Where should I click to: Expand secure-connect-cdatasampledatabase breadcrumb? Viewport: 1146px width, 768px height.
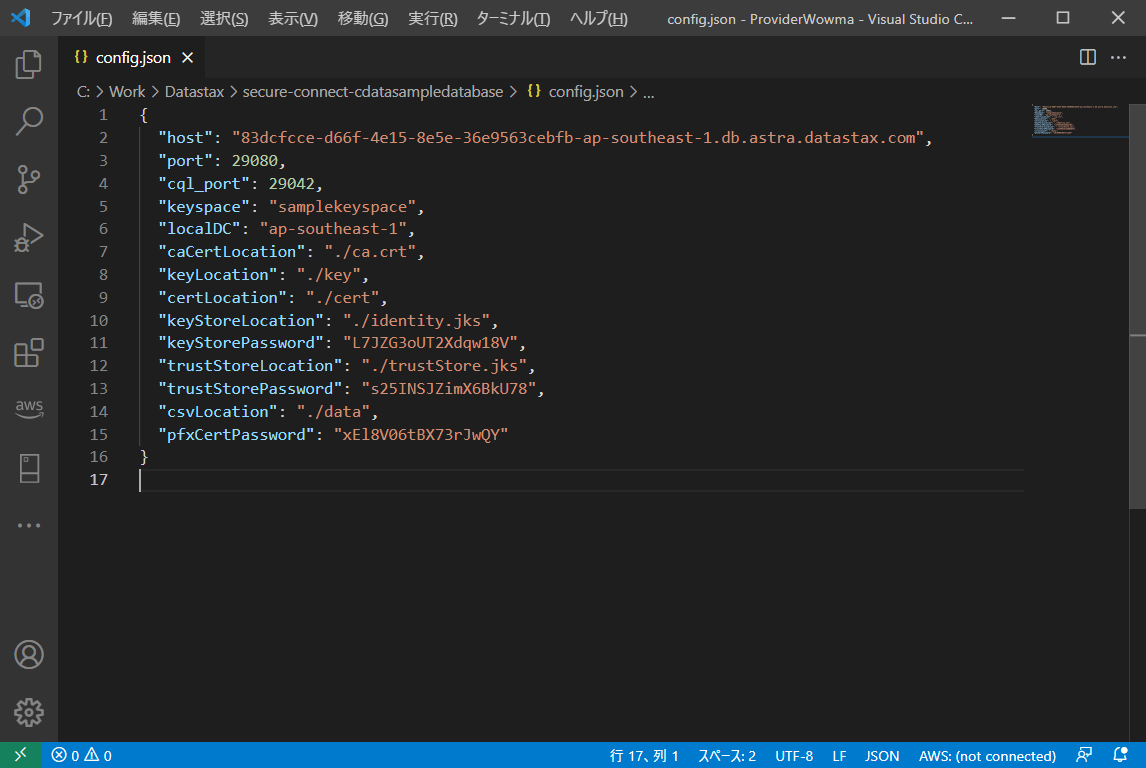[x=373, y=91]
